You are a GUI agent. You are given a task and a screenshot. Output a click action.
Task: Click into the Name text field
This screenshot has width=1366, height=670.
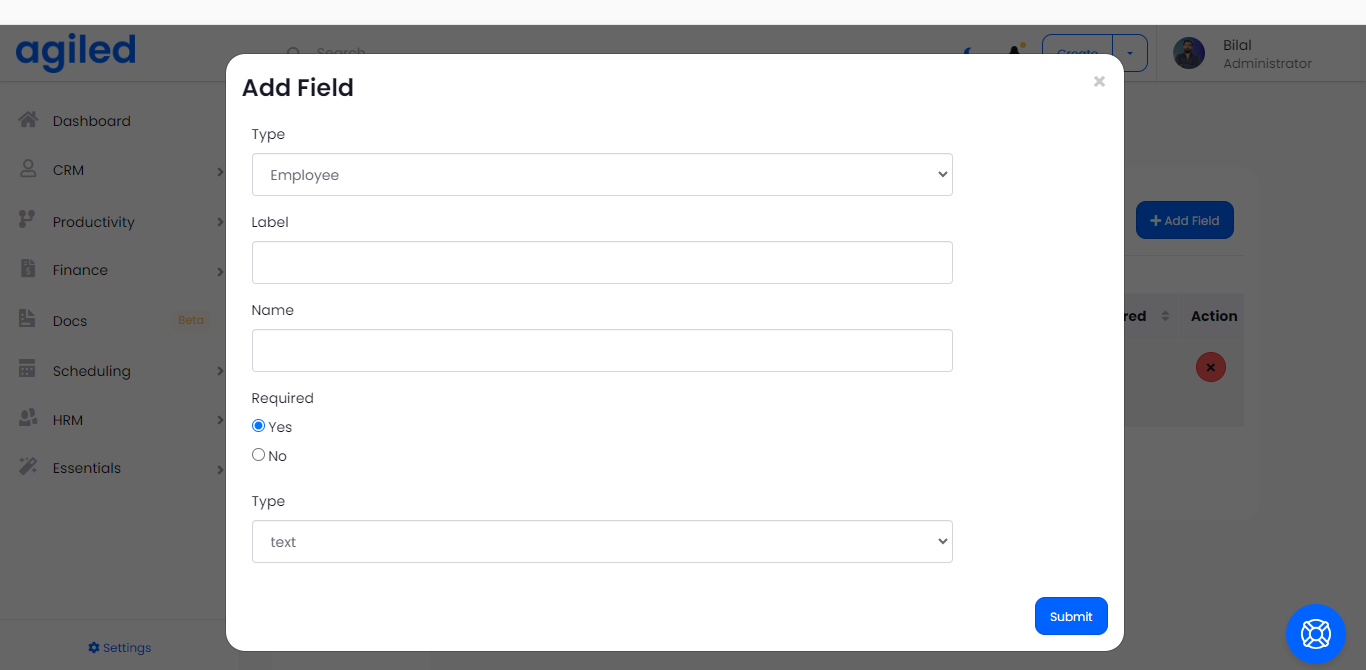click(x=602, y=351)
